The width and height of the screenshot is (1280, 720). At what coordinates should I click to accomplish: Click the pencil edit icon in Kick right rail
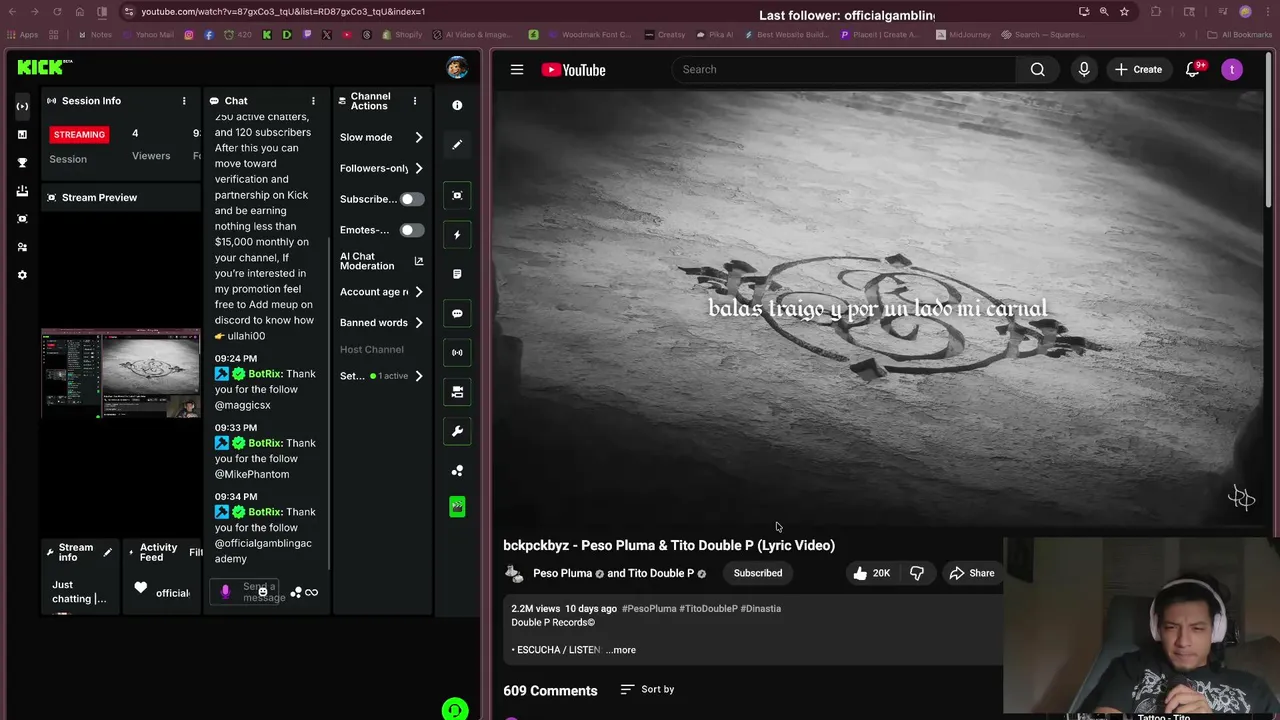pos(457,145)
